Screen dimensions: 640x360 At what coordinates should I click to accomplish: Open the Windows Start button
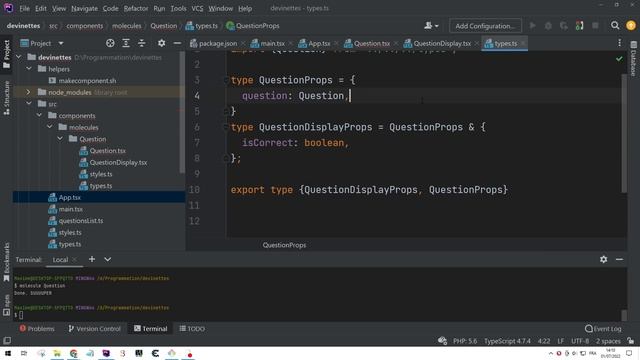click(7, 353)
